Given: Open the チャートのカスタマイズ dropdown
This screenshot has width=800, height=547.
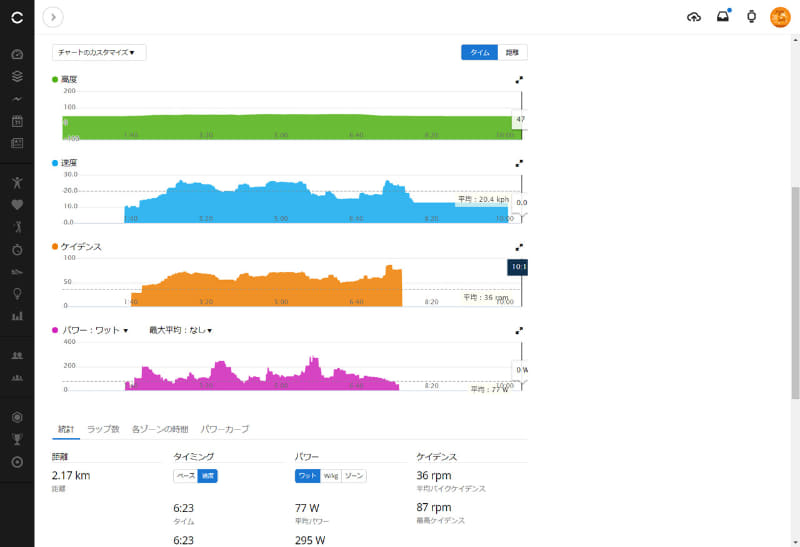Looking at the screenshot, I should coord(99,53).
